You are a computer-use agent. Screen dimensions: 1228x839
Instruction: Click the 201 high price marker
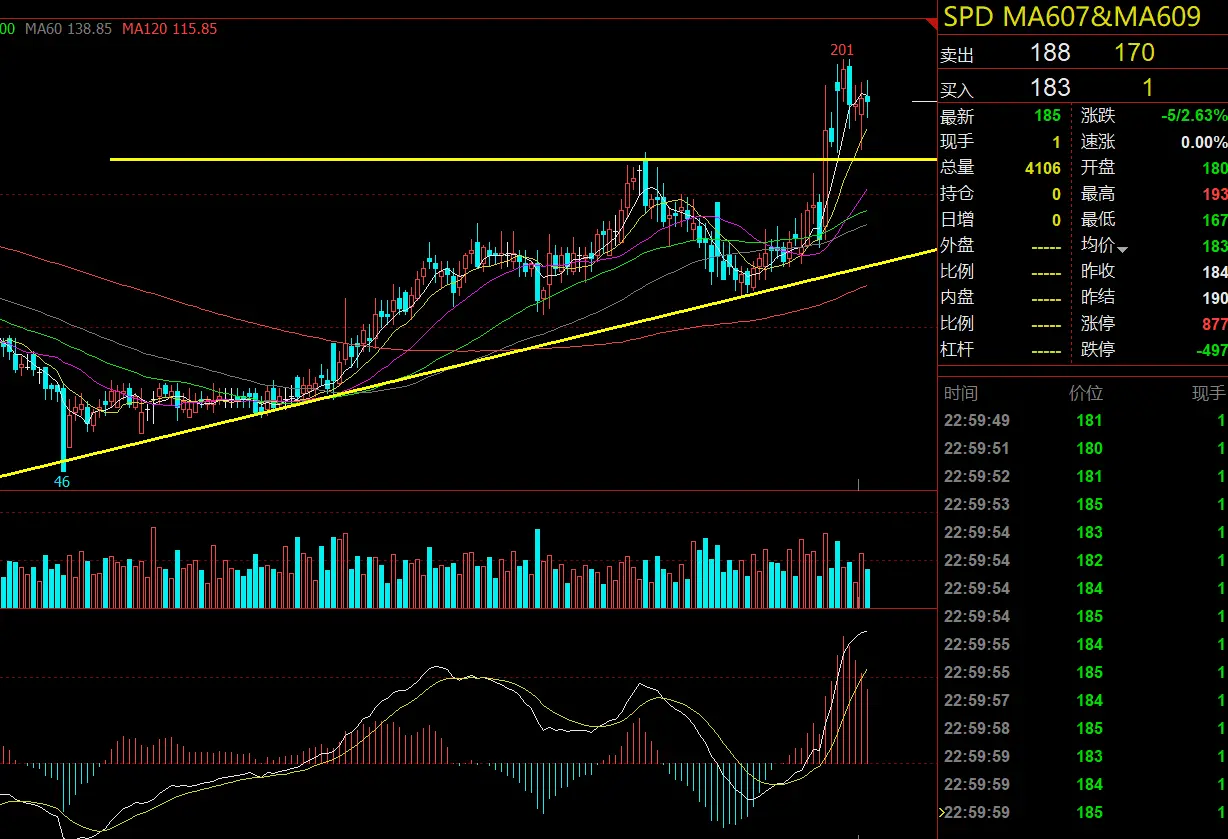[842, 50]
